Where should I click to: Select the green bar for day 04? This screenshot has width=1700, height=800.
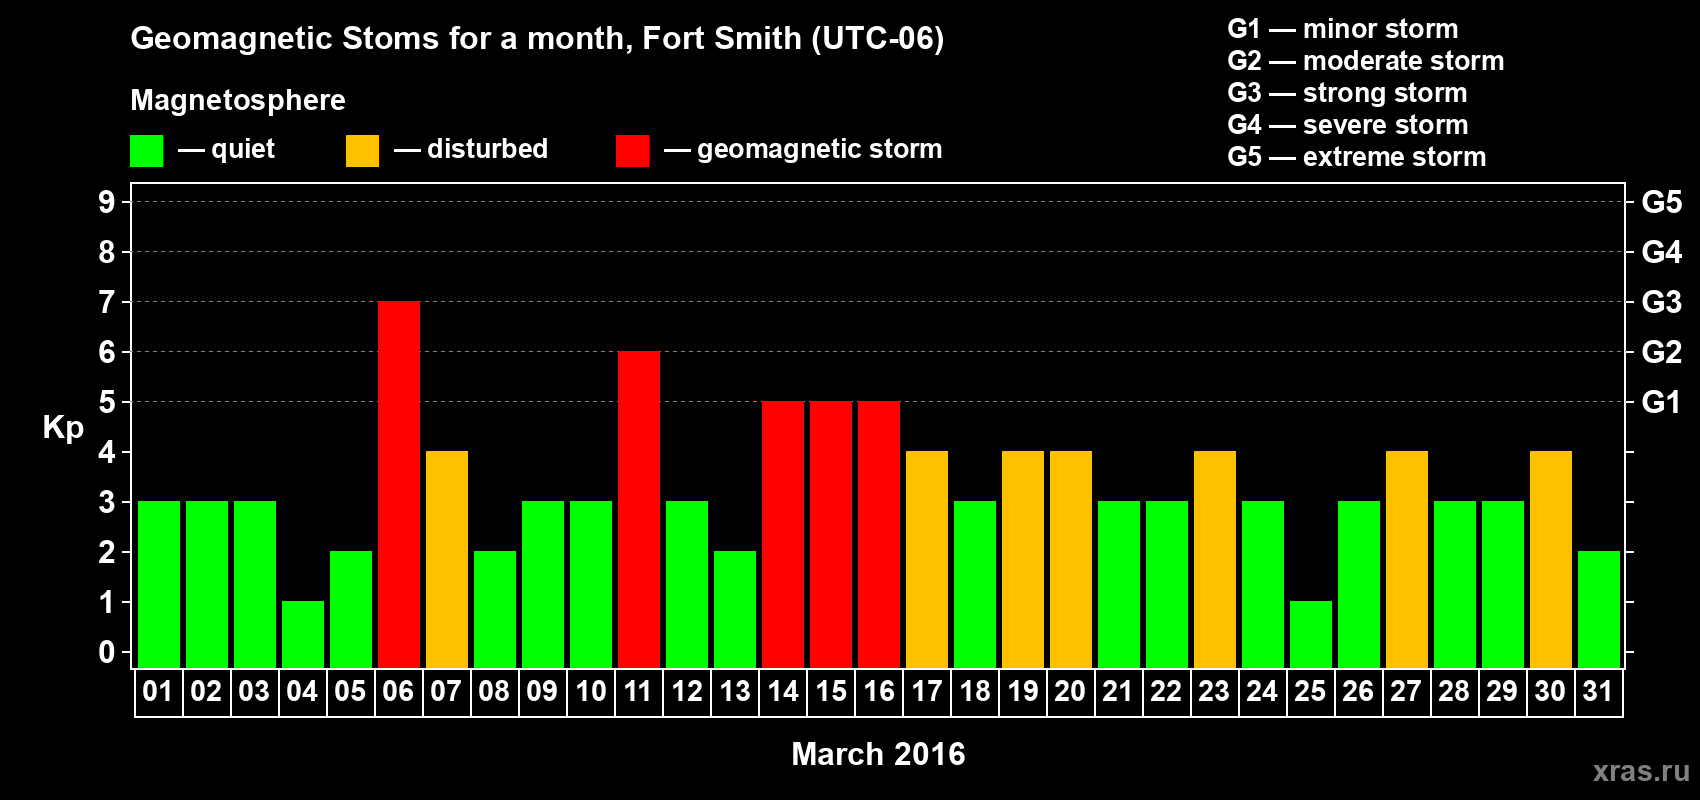point(303,634)
